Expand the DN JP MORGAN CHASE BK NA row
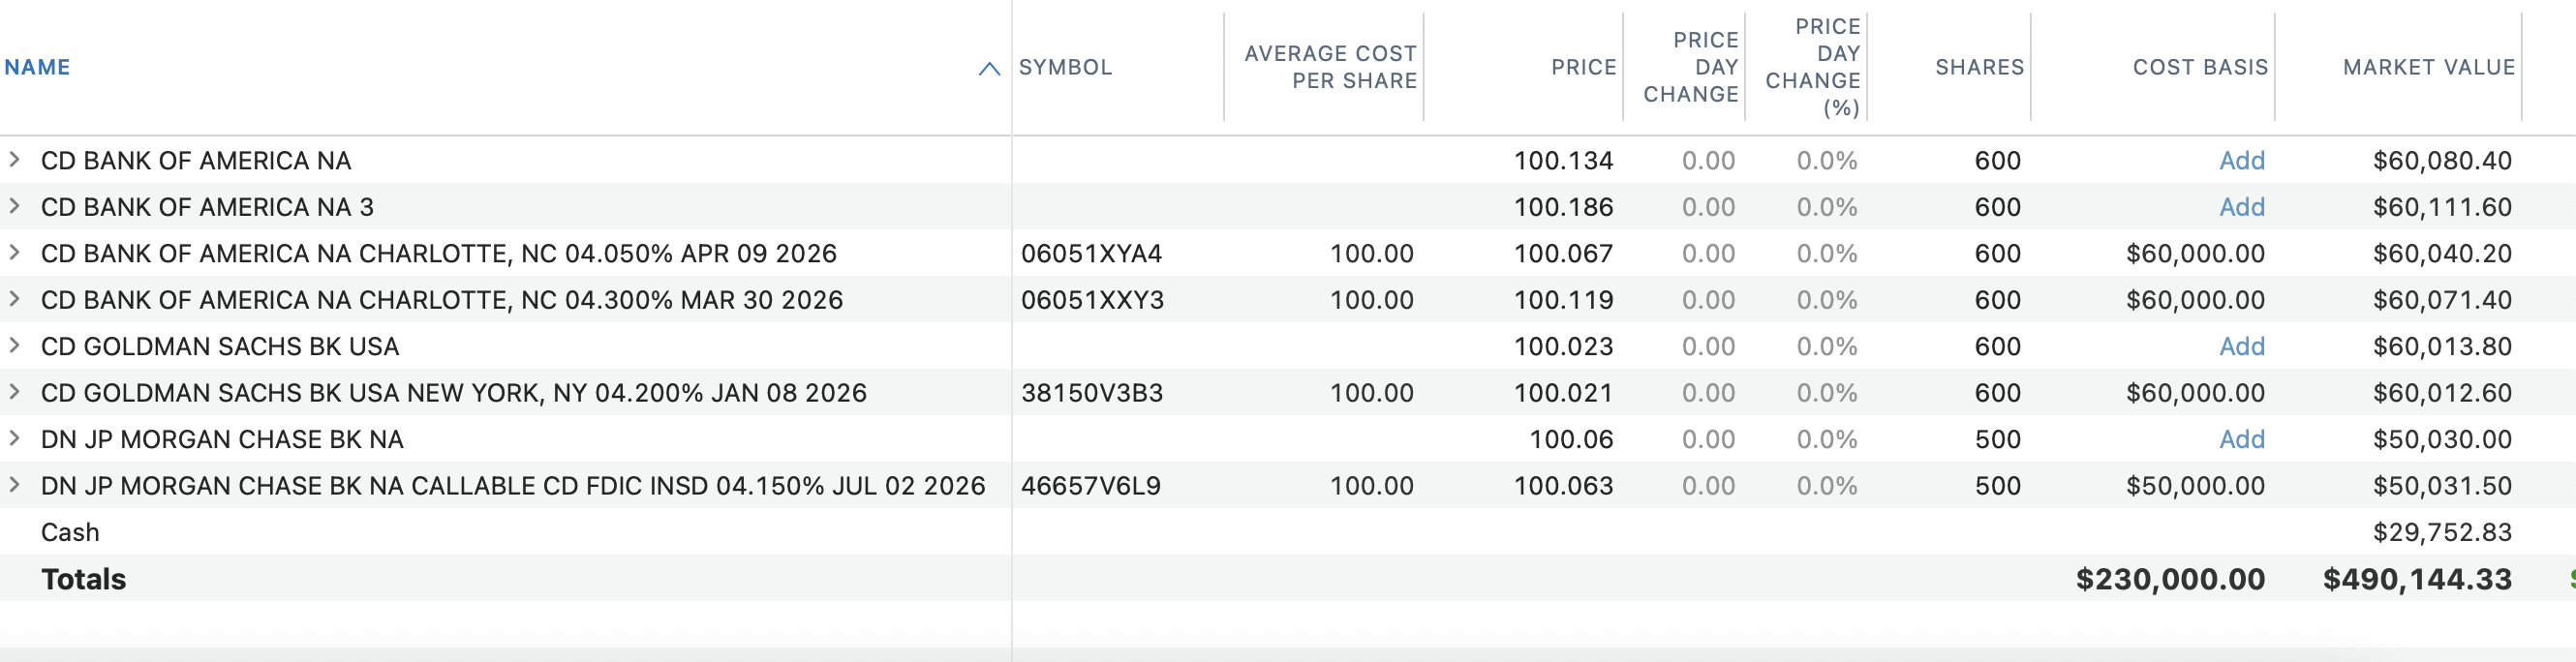This screenshot has height=662, width=2576. (14, 438)
